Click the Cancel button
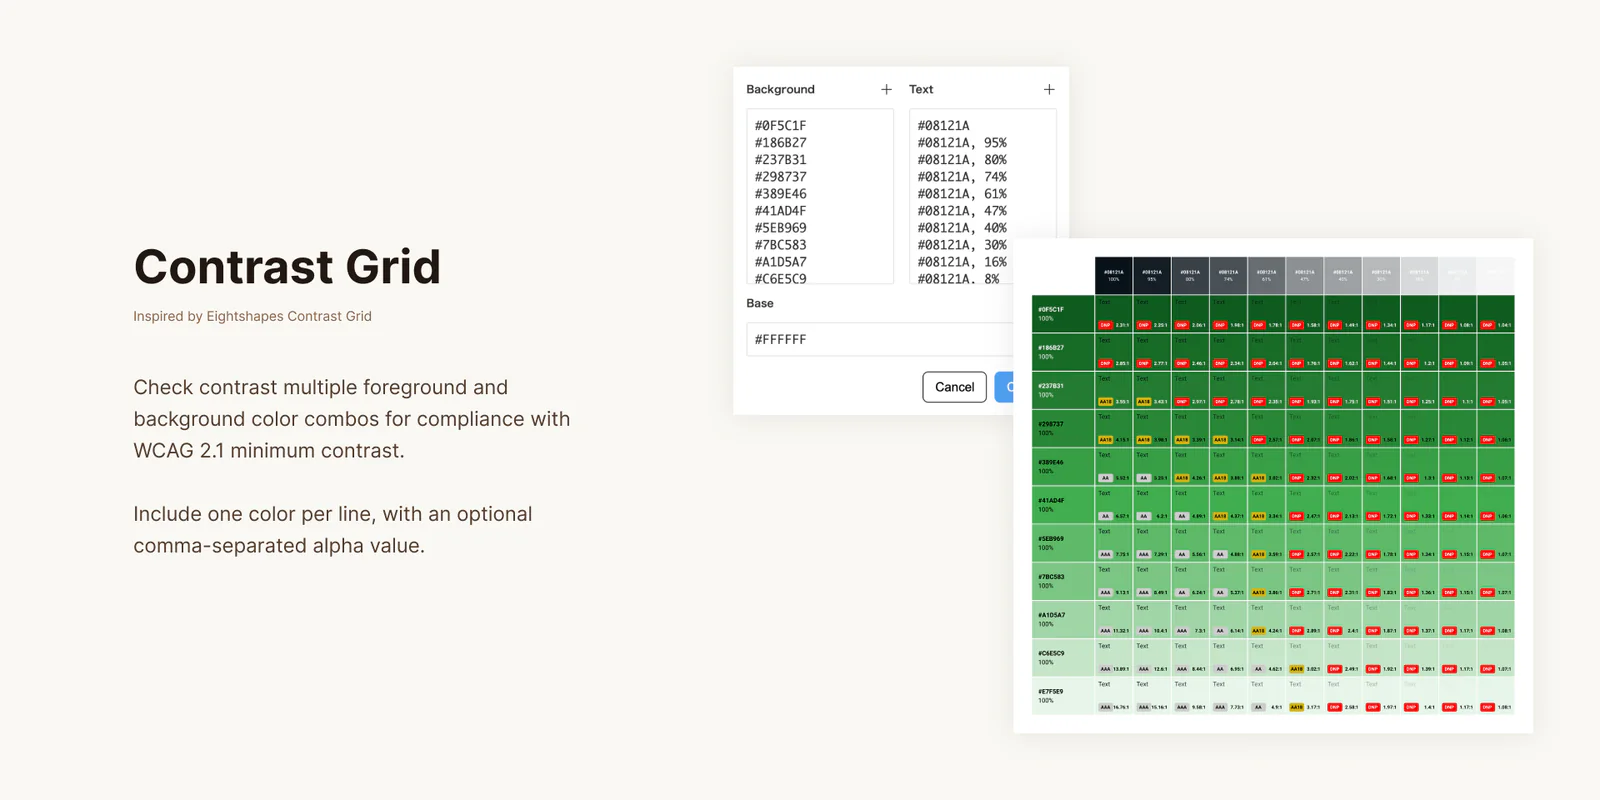1600x800 pixels. coord(954,387)
